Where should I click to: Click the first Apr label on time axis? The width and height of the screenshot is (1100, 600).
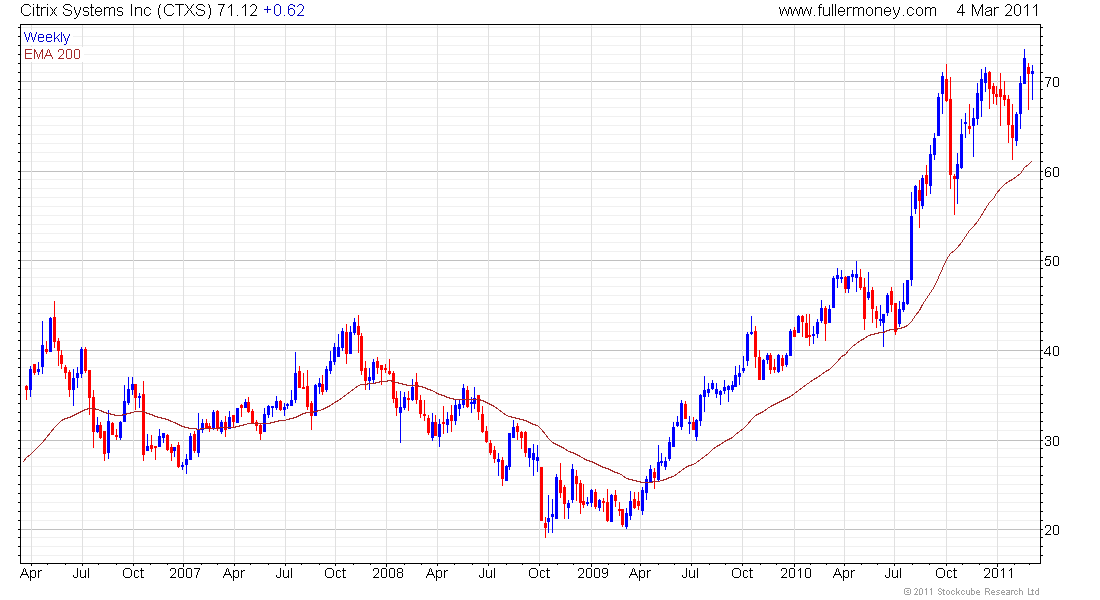[31, 573]
